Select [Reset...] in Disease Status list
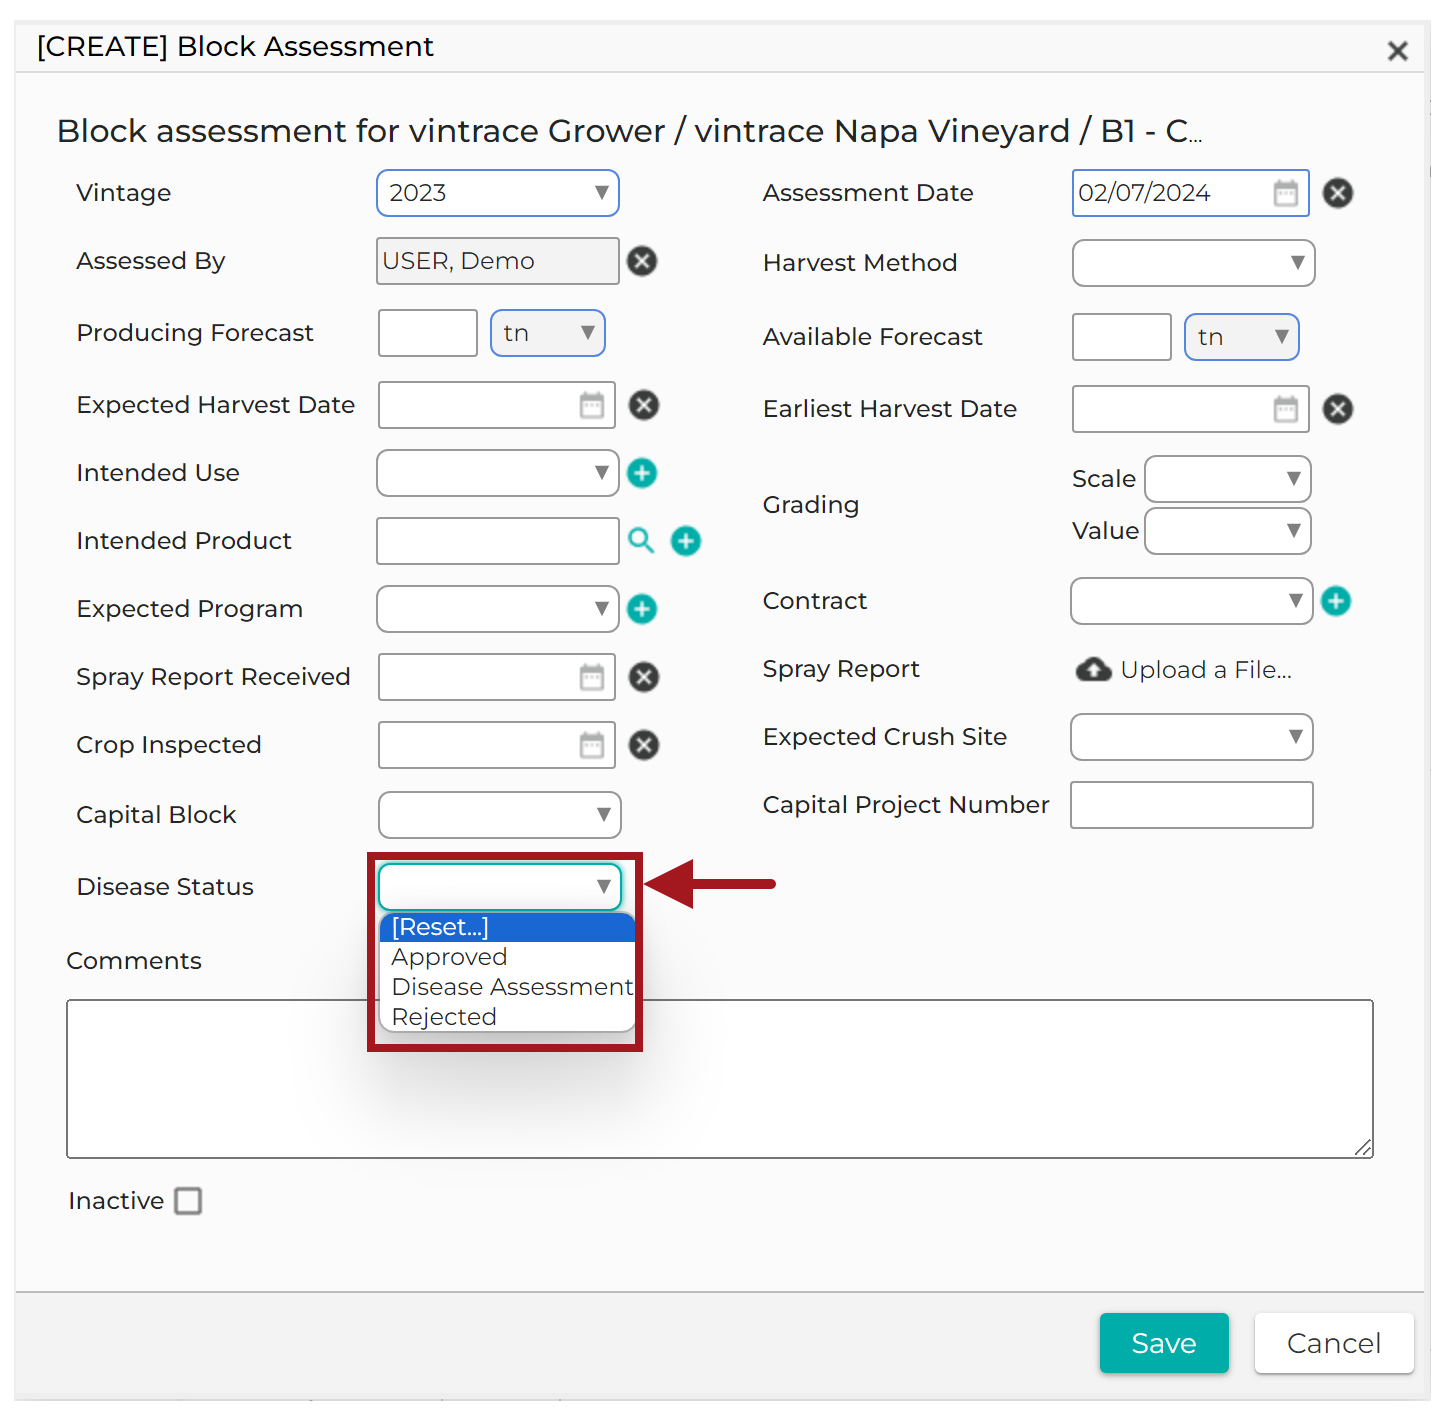1454x1425 pixels. click(x=508, y=927)
